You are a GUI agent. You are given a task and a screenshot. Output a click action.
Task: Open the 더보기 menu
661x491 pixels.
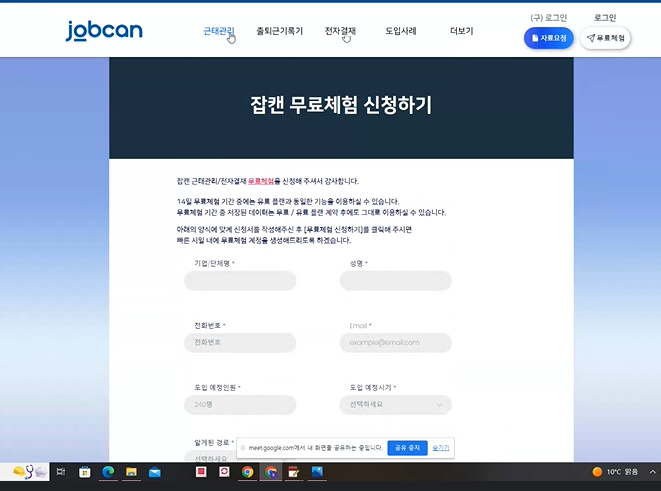coord(462,31)
